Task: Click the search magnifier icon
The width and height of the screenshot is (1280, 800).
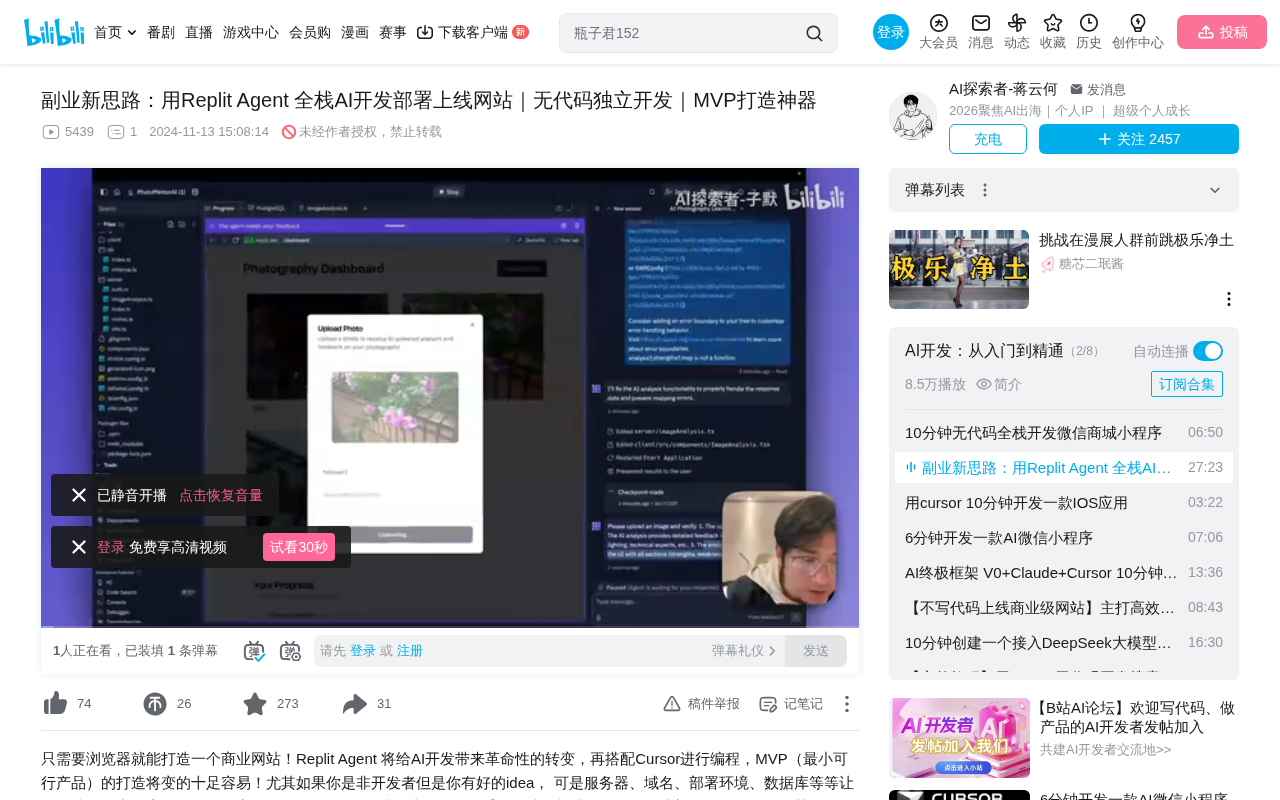Action: tap(814, 33)
